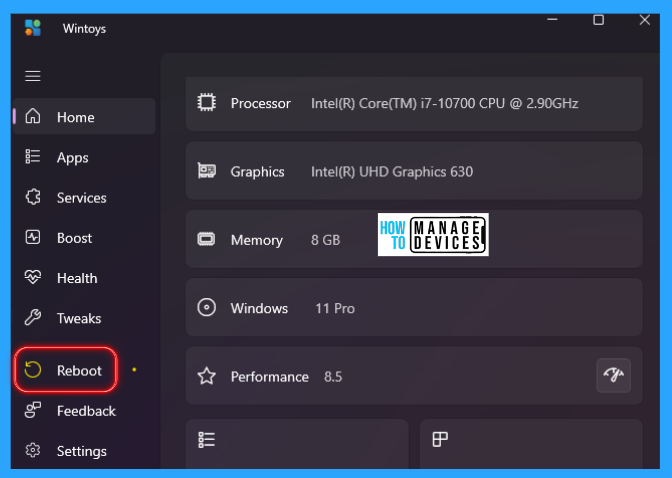Close the Wintoys window
The width and height of the screenshot is (672, 478).
click(x=645, y=20)
